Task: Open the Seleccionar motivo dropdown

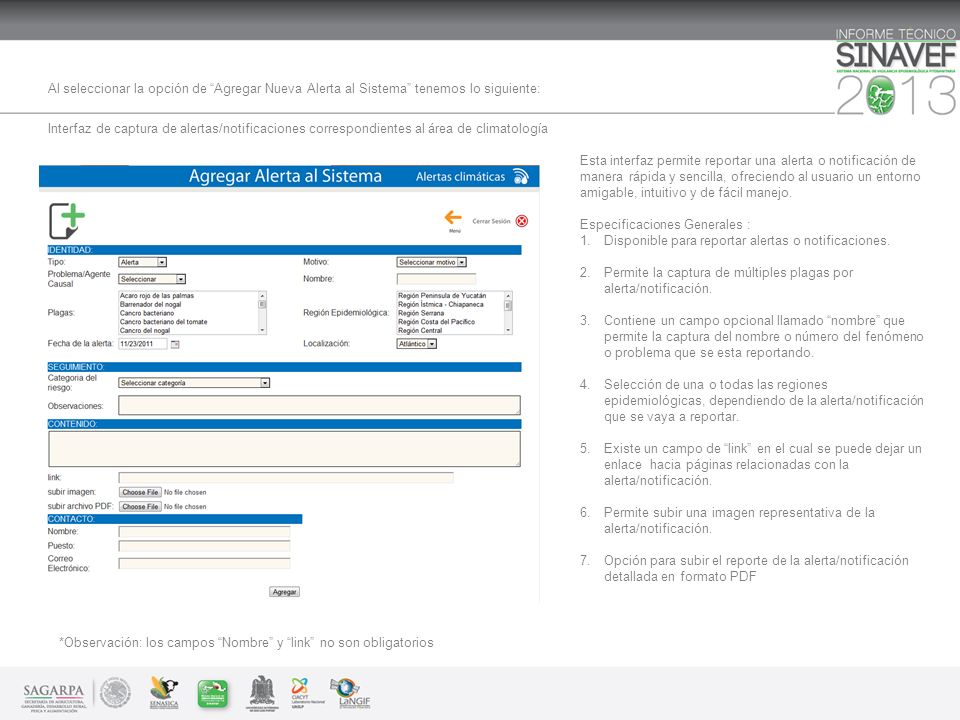Action: (x=432, y=262)
